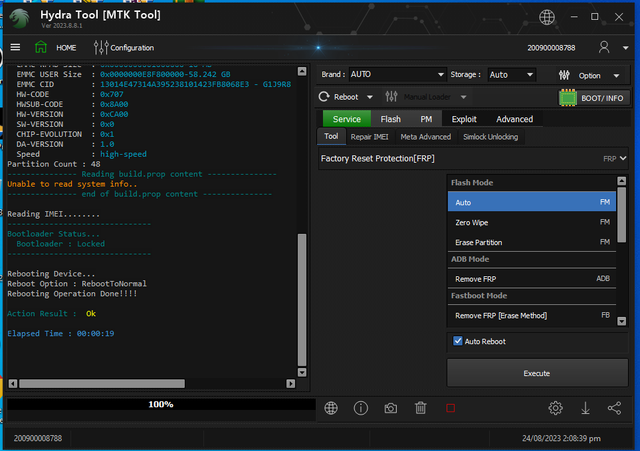Select the Repair IMEI sub-tab
This screenshot has height=451, width=640.
(x=369, y=137)
